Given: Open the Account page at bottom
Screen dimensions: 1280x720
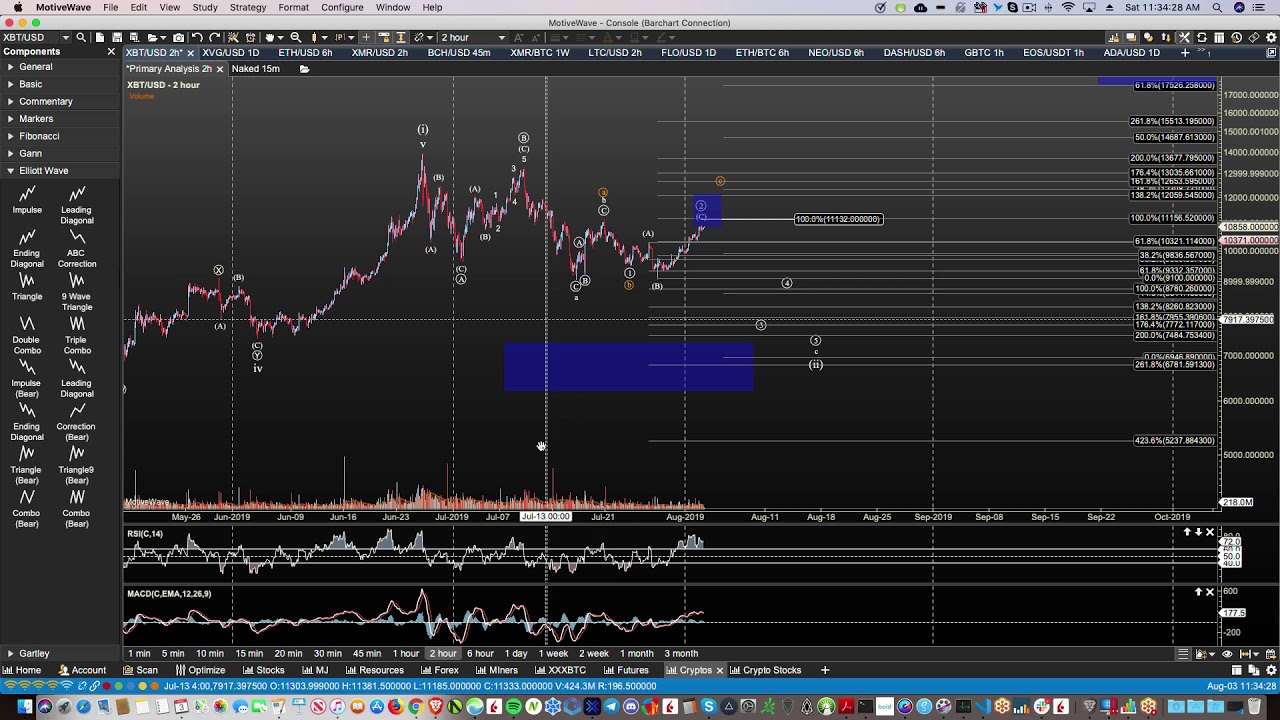Looking at the screenshot, I should click(x=82, y=670).
